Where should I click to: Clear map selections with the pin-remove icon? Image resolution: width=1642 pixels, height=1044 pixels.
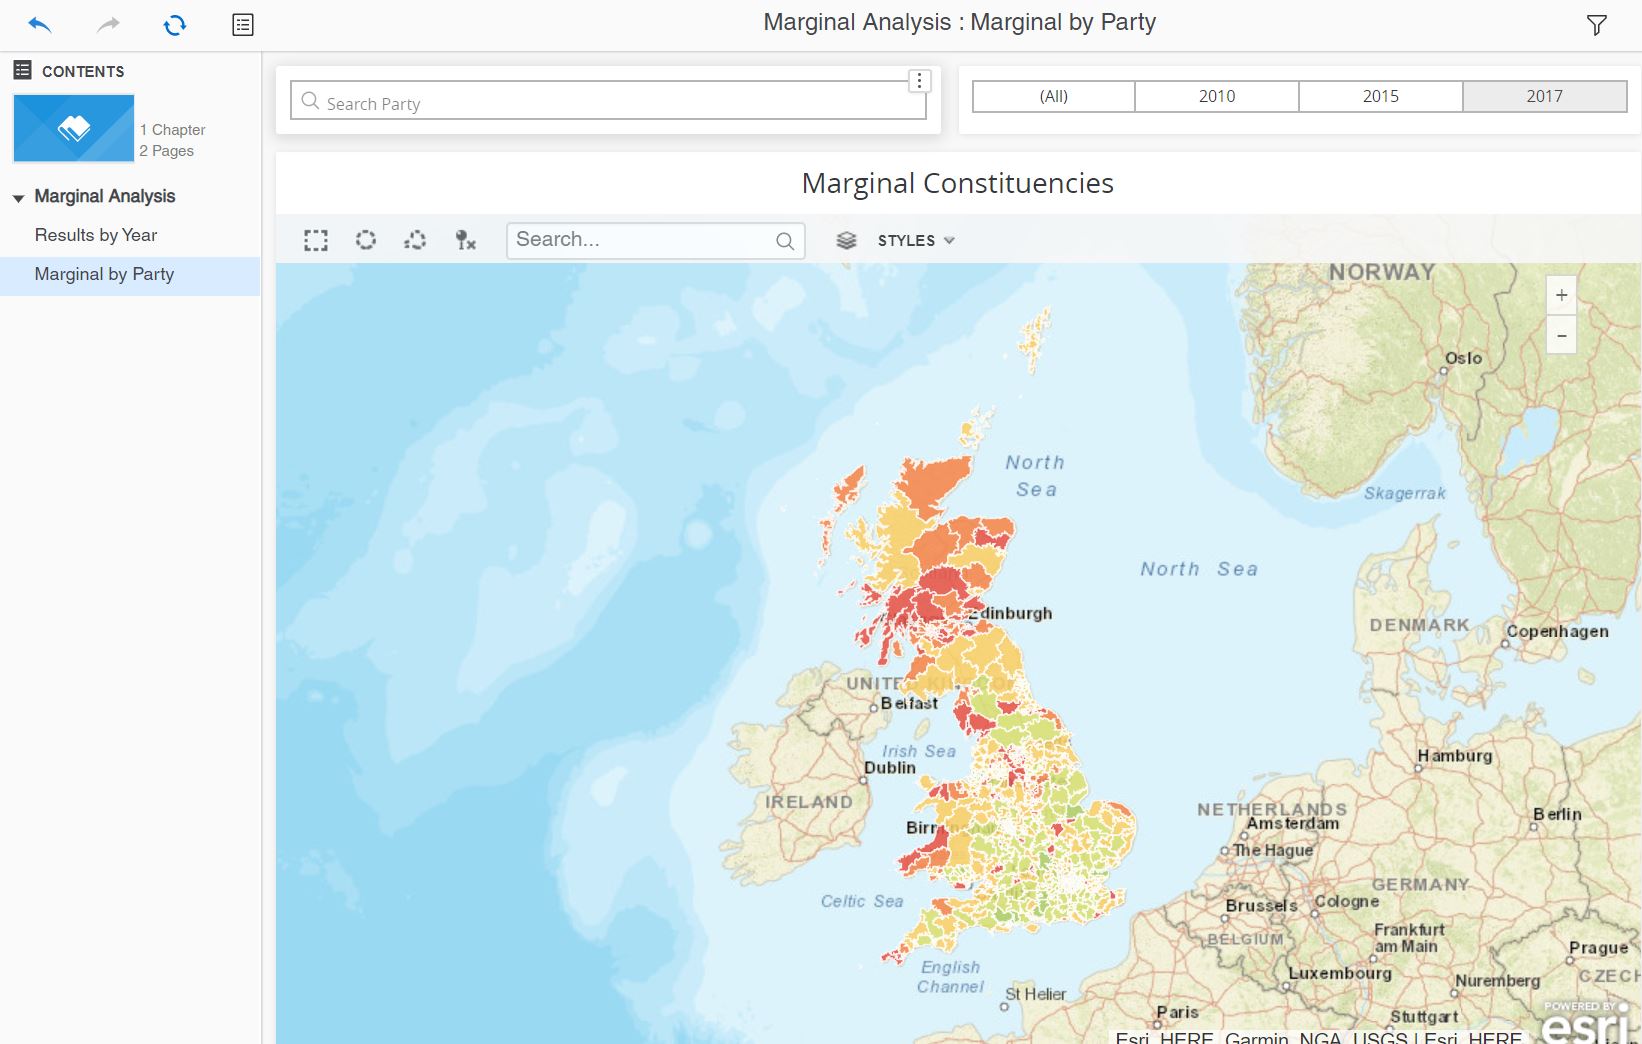click(463, 240)
